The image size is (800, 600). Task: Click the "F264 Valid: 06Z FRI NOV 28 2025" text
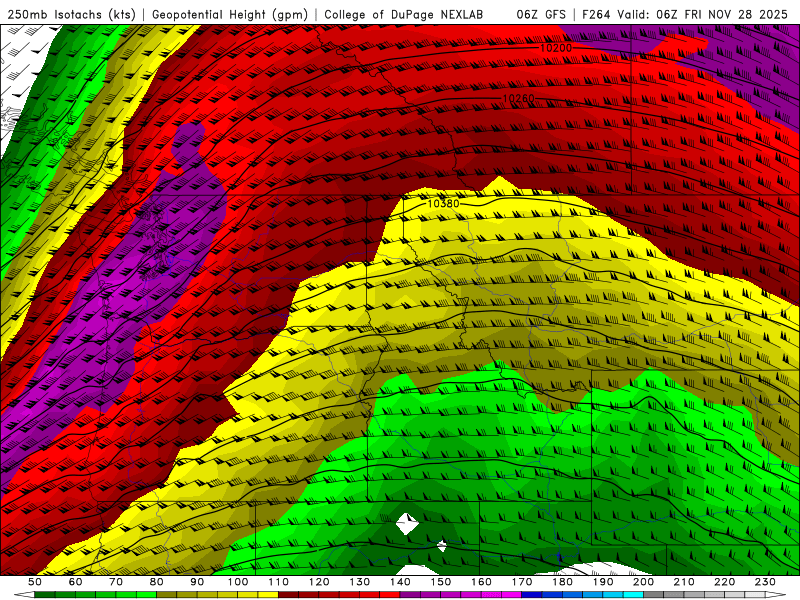coord(685,14)
